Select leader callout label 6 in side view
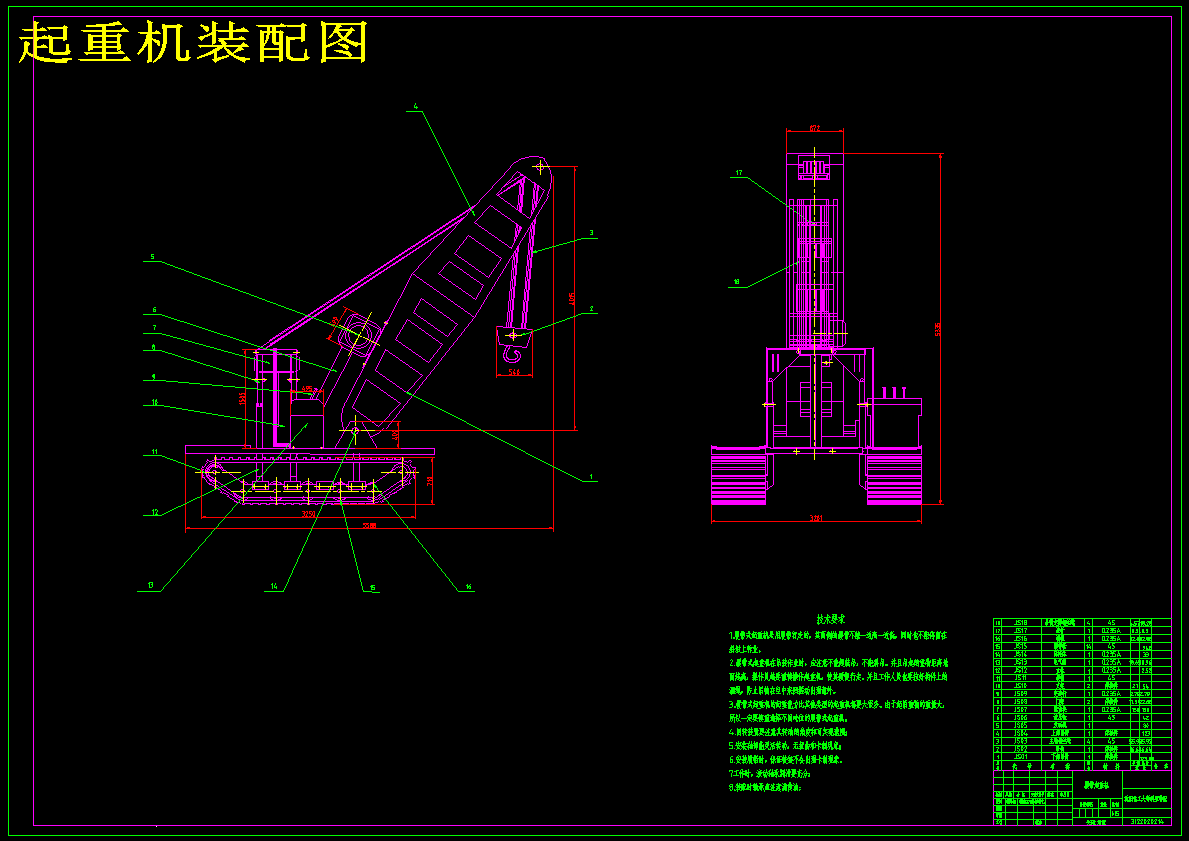 pos(154,309)
